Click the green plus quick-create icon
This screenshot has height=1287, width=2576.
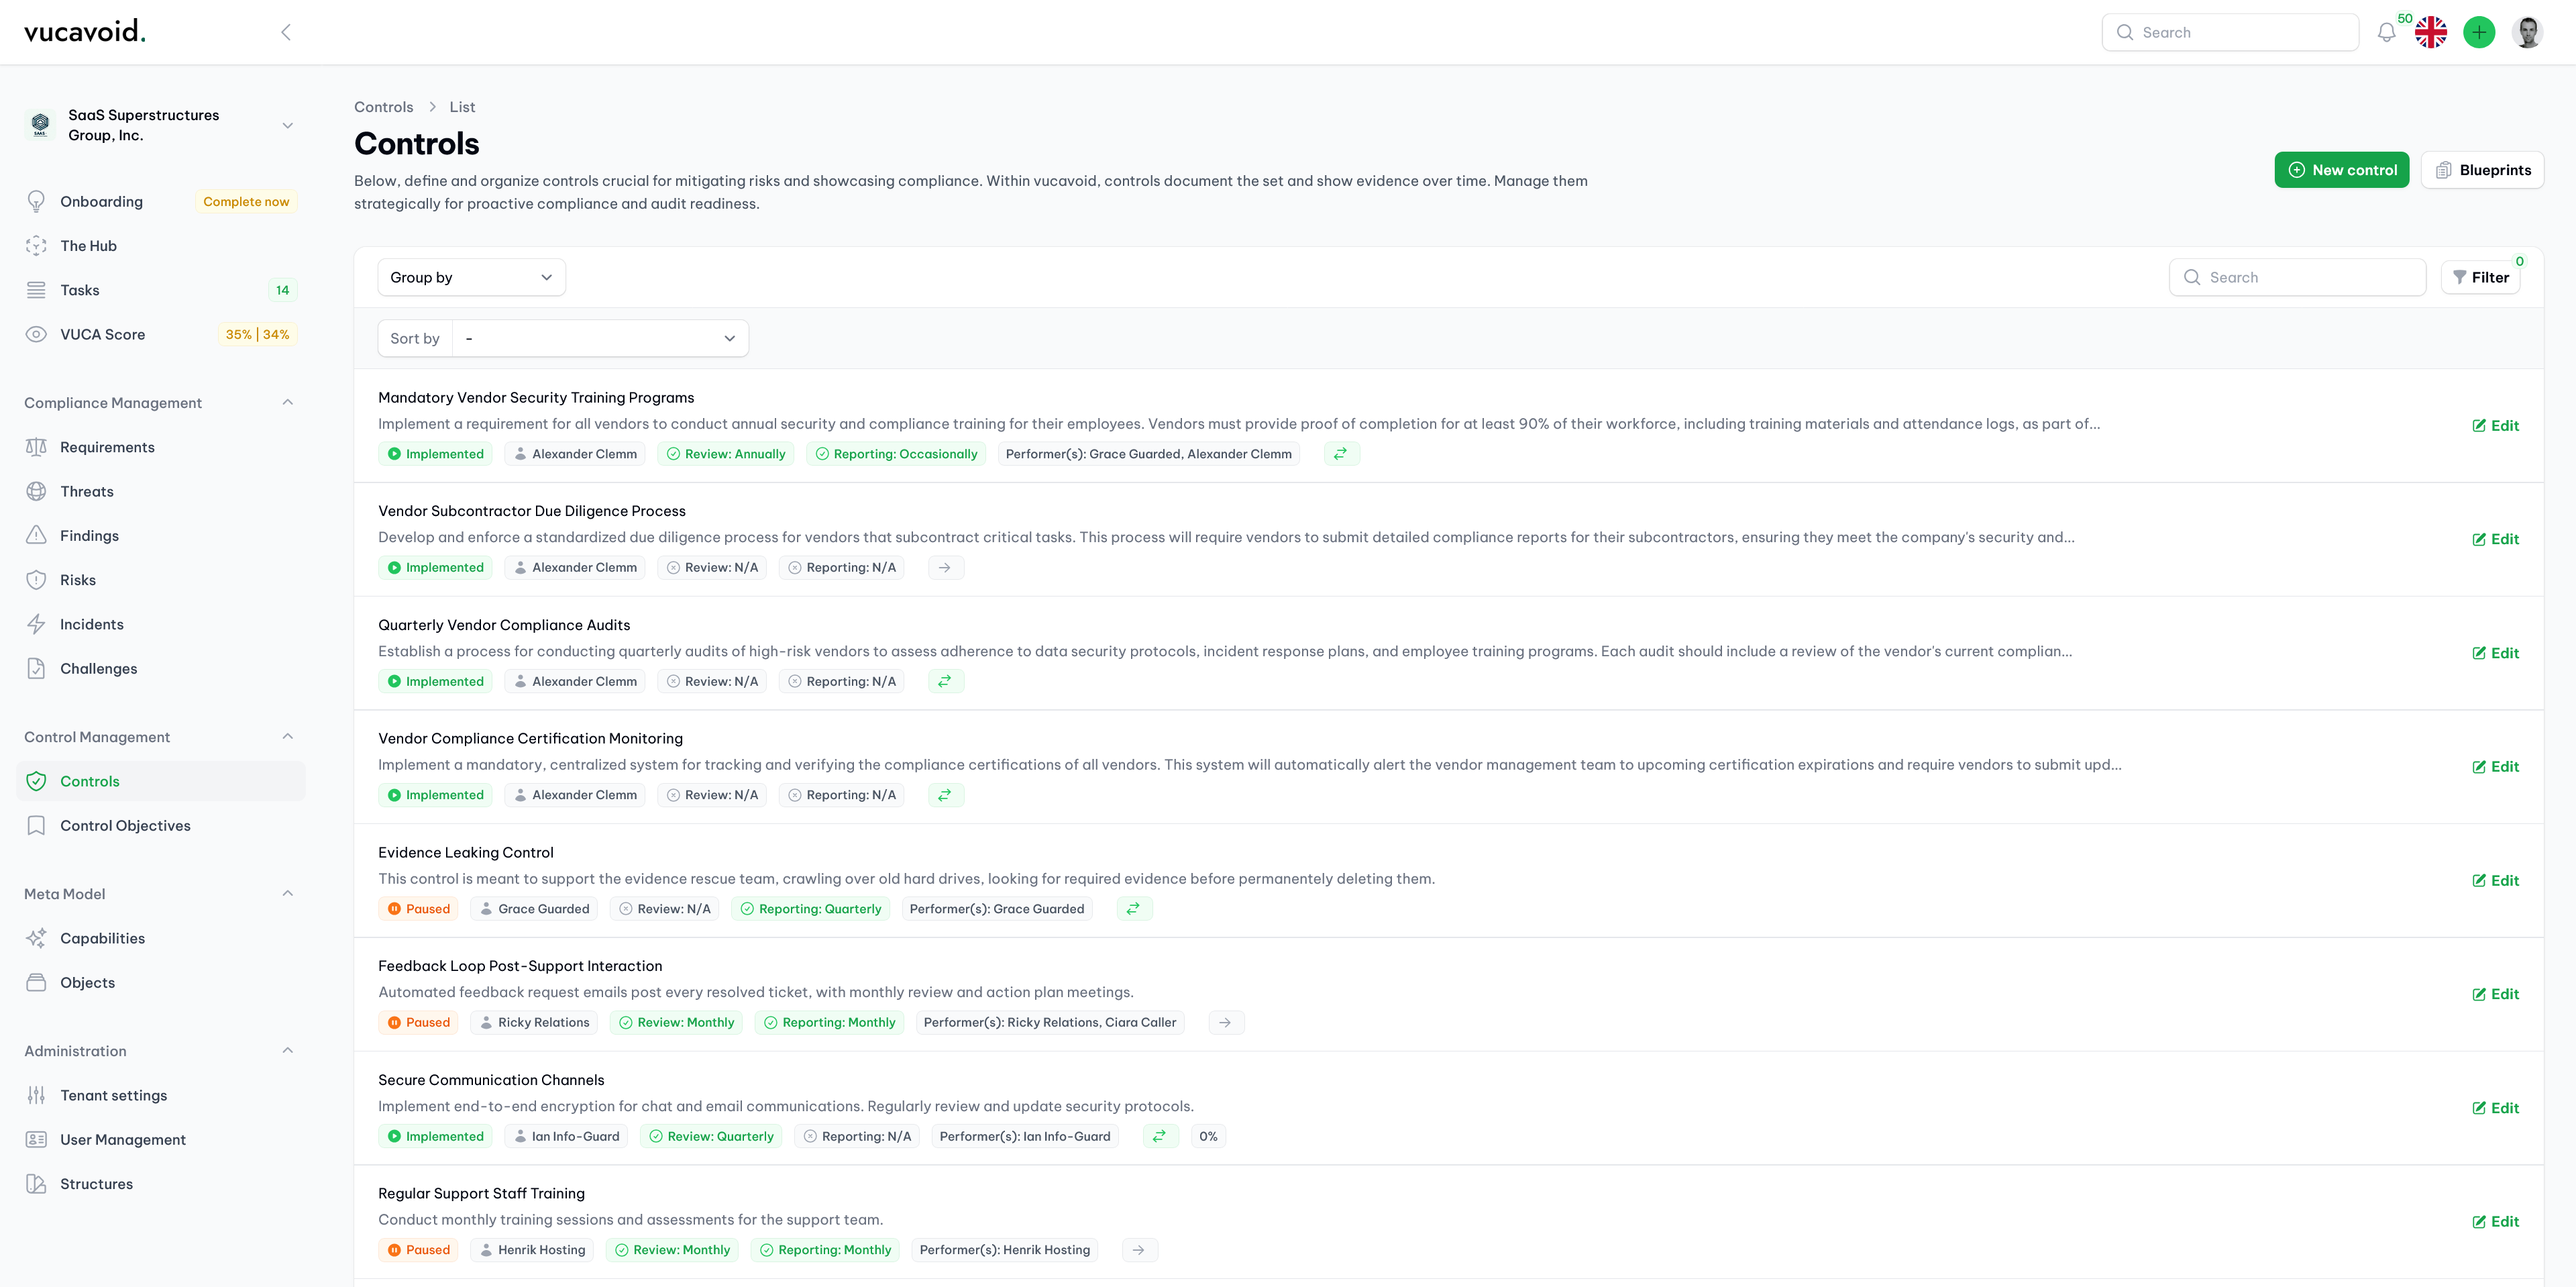(2479, 32)
